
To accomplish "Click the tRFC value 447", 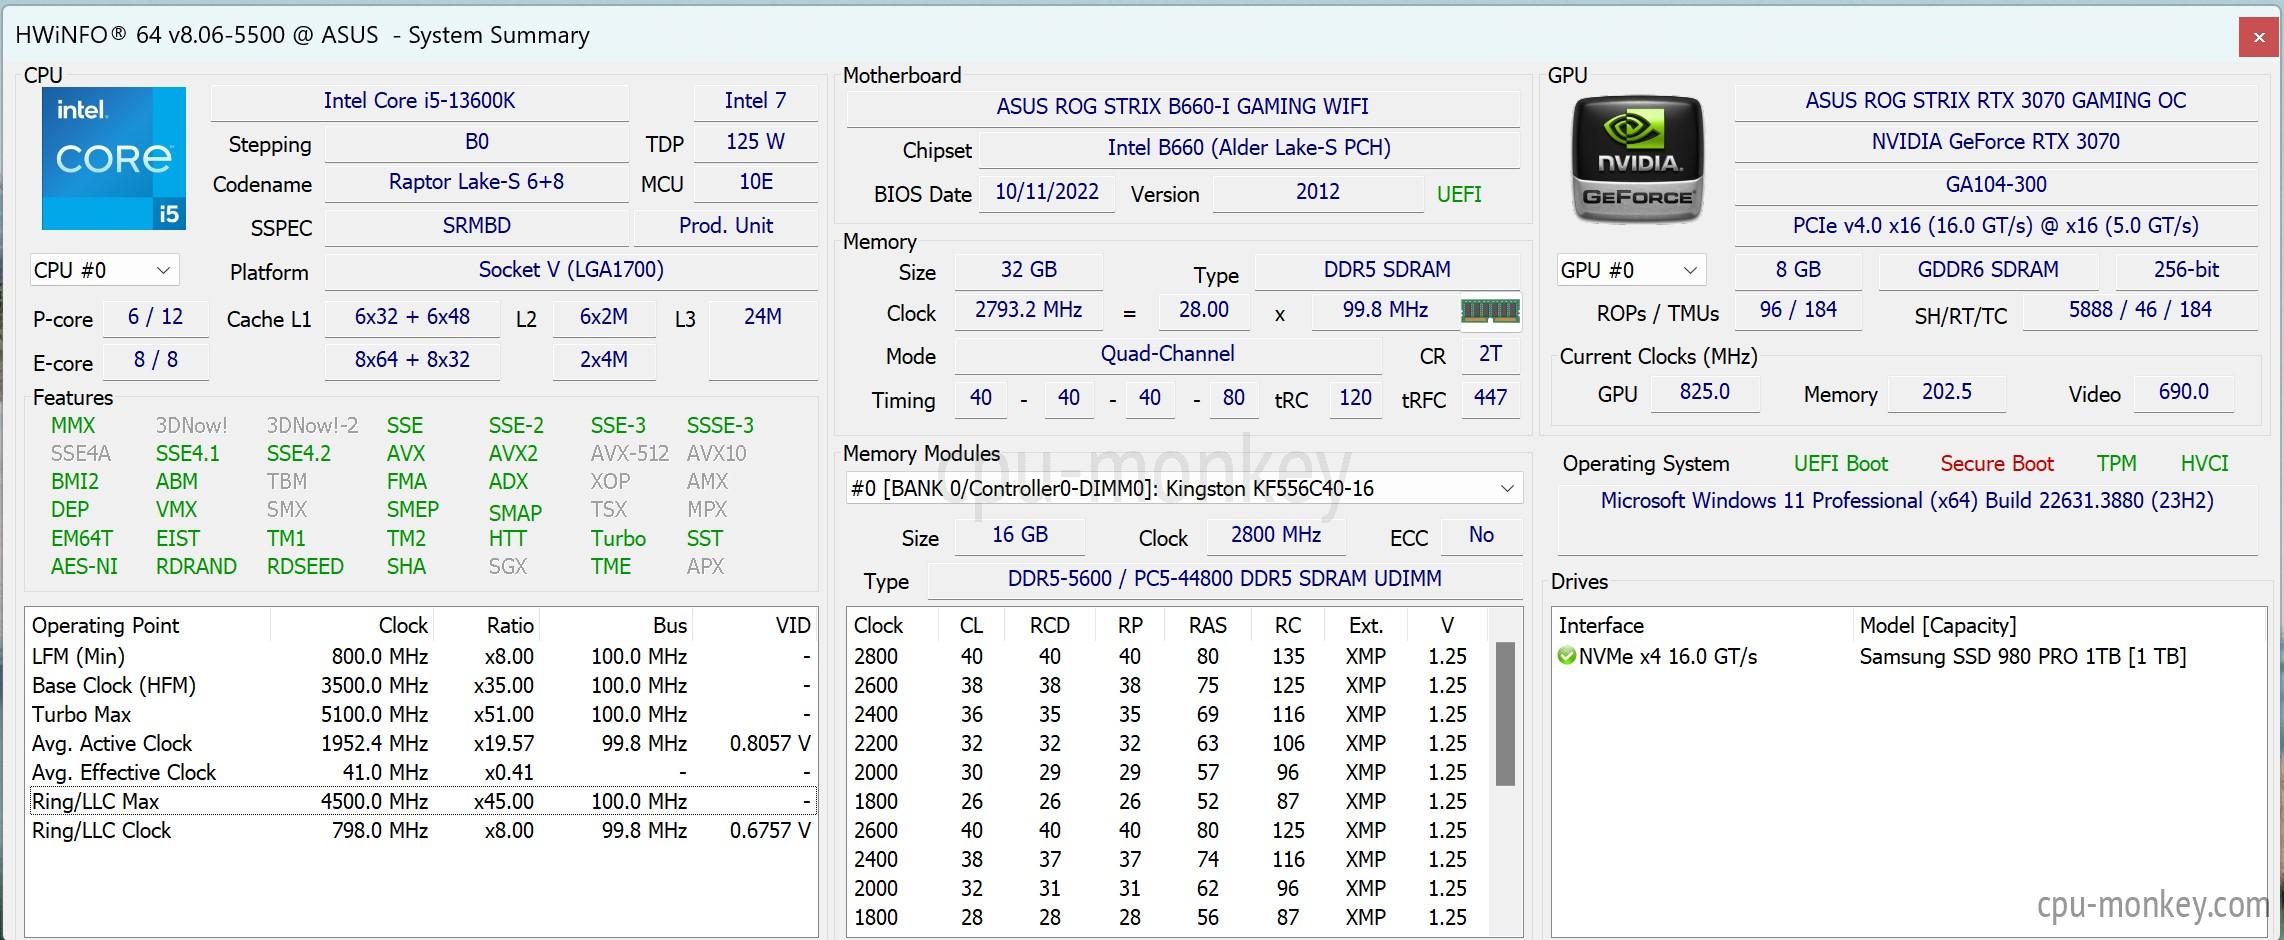I will click(1490, 398).
